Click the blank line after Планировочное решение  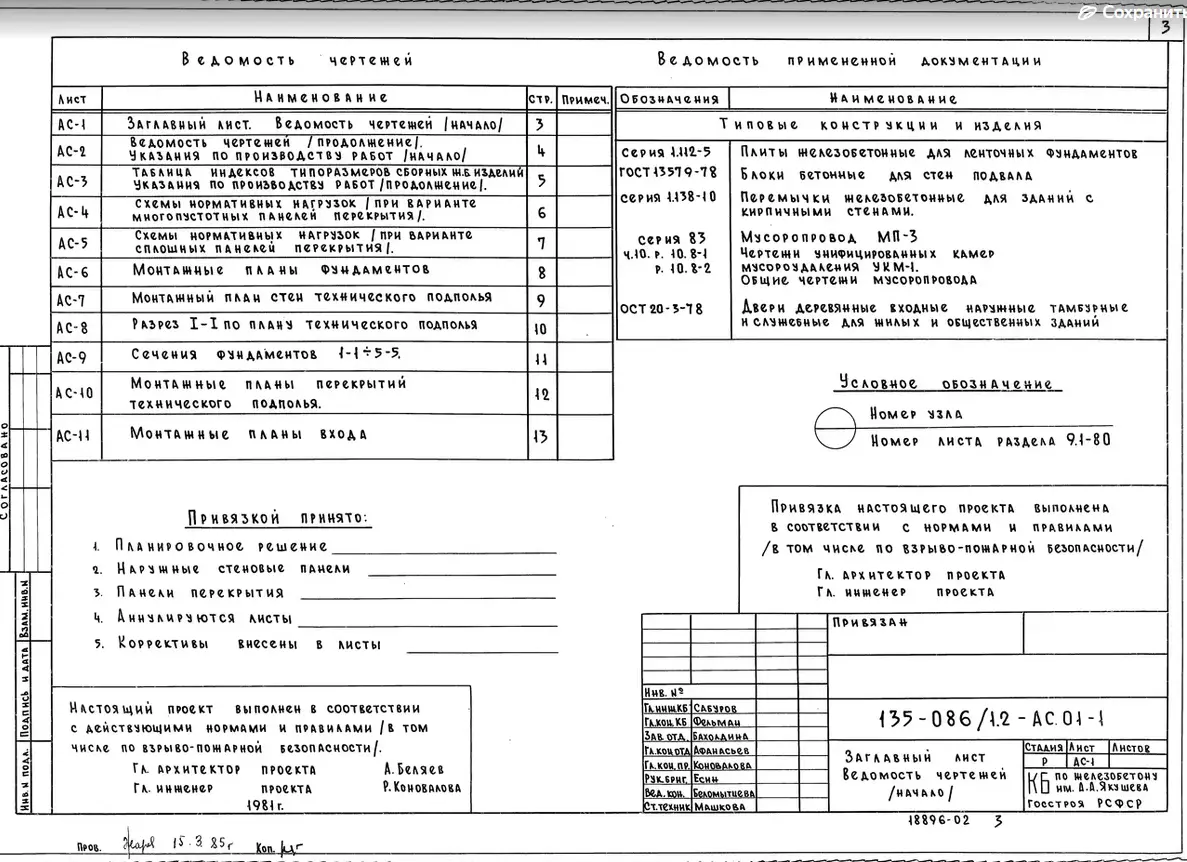[443, 547]
